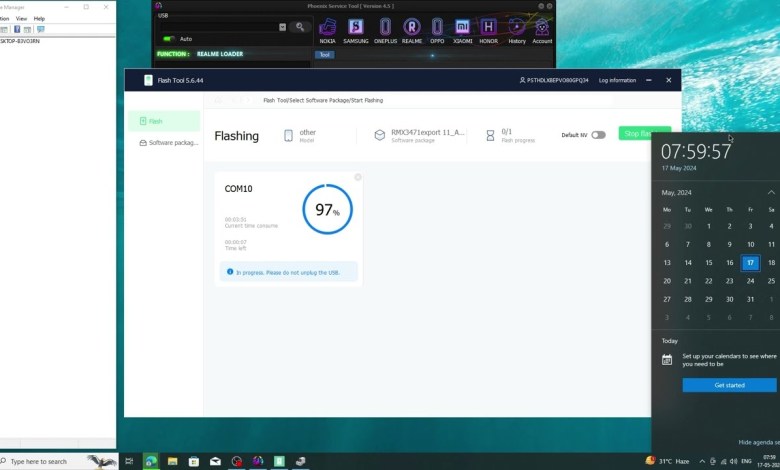Click the COM10 port label
This screenshot has height=470, width=780.
pos(238,189)
